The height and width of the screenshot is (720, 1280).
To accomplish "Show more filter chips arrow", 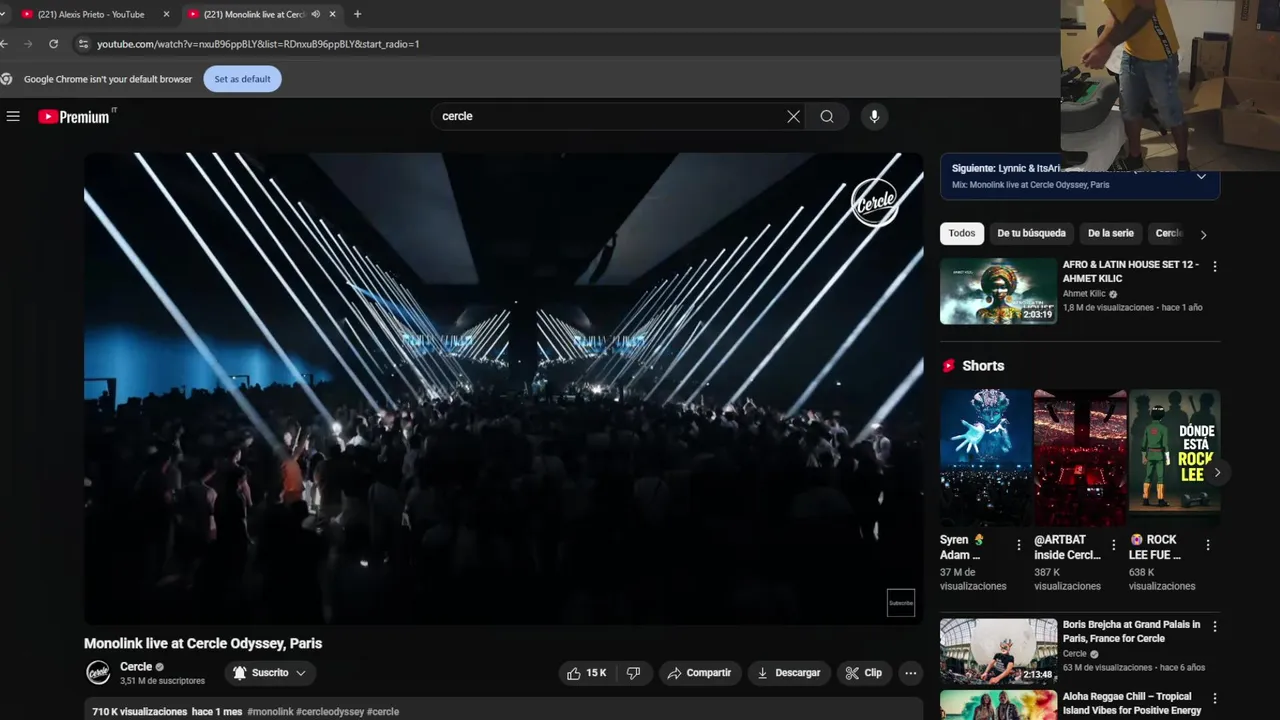I will pyautogui.click(x=1203, y=234).
